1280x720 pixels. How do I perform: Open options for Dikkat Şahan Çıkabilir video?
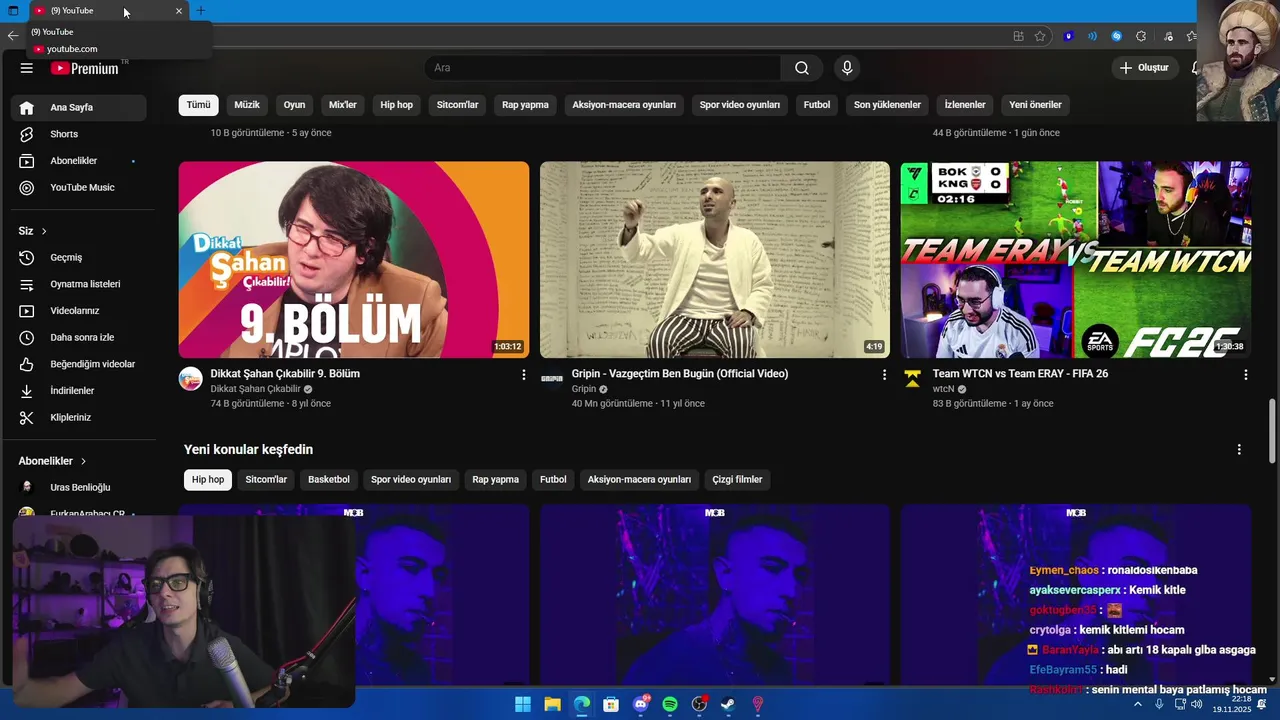pyautogui.click(x=523, y=374)
